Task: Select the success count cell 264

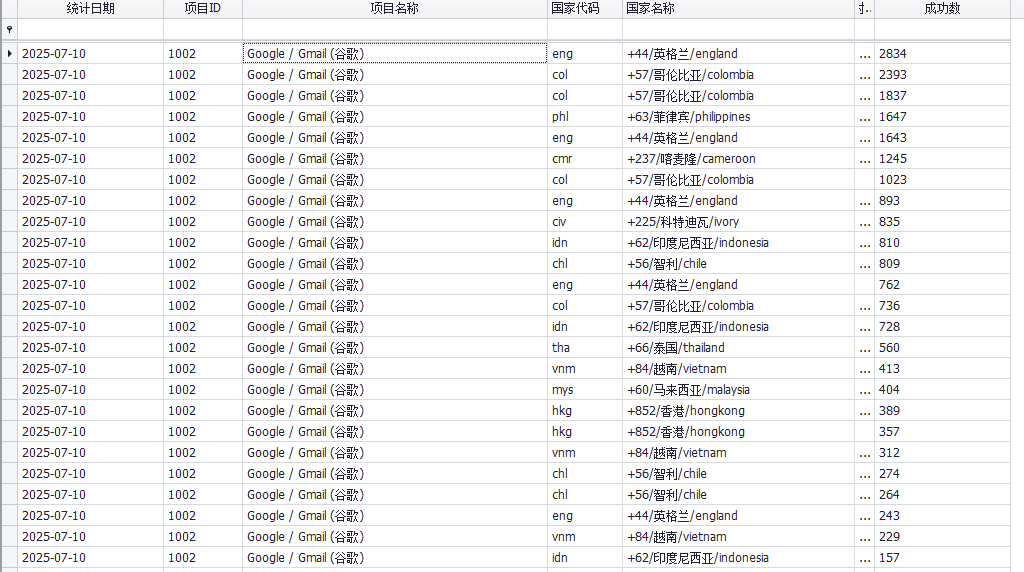Action: tap(942, 494)
